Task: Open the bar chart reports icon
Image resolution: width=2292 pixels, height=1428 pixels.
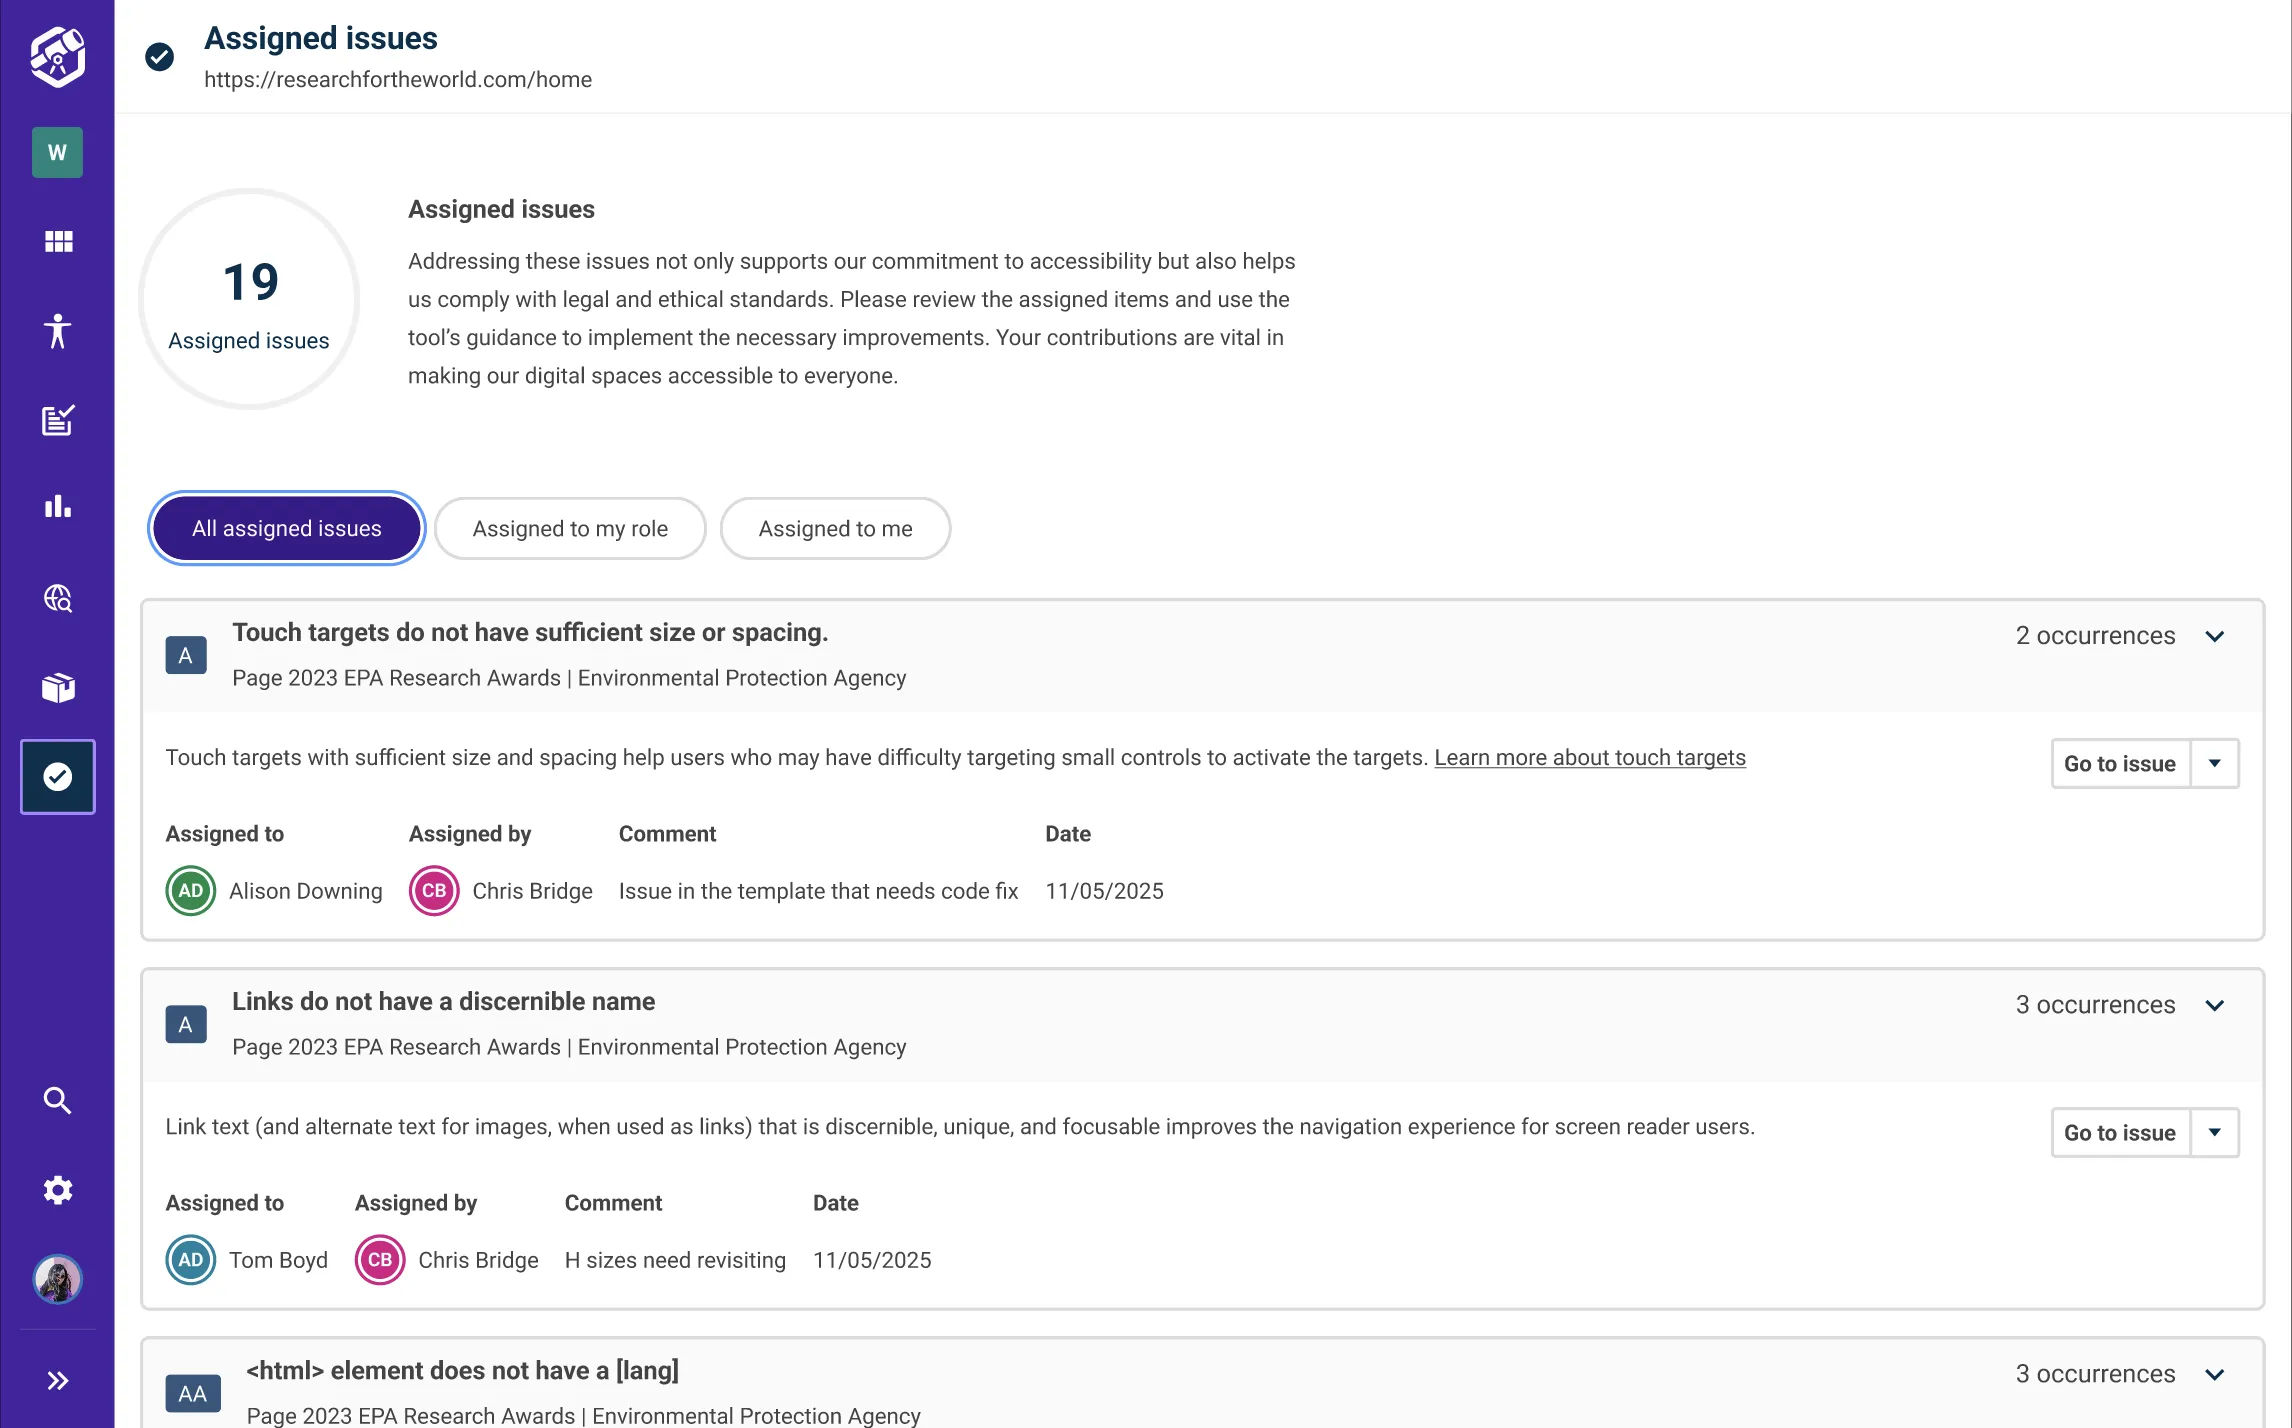Action: point(58,506)
